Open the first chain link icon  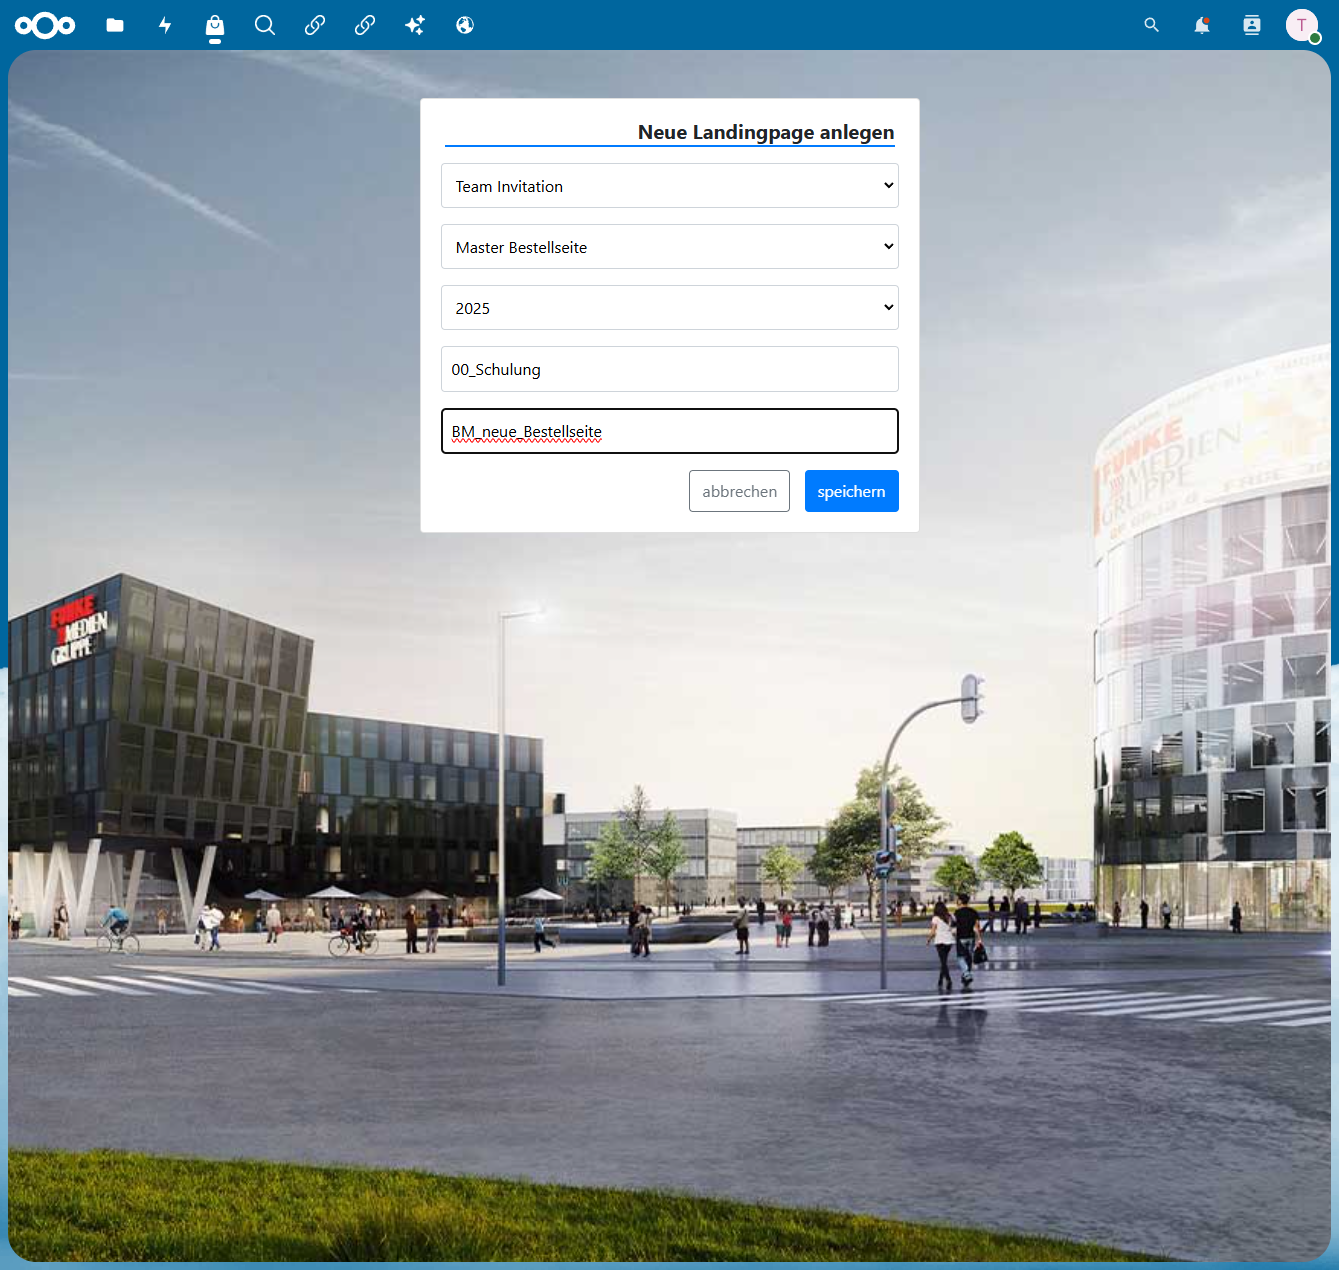coord(315,25)
